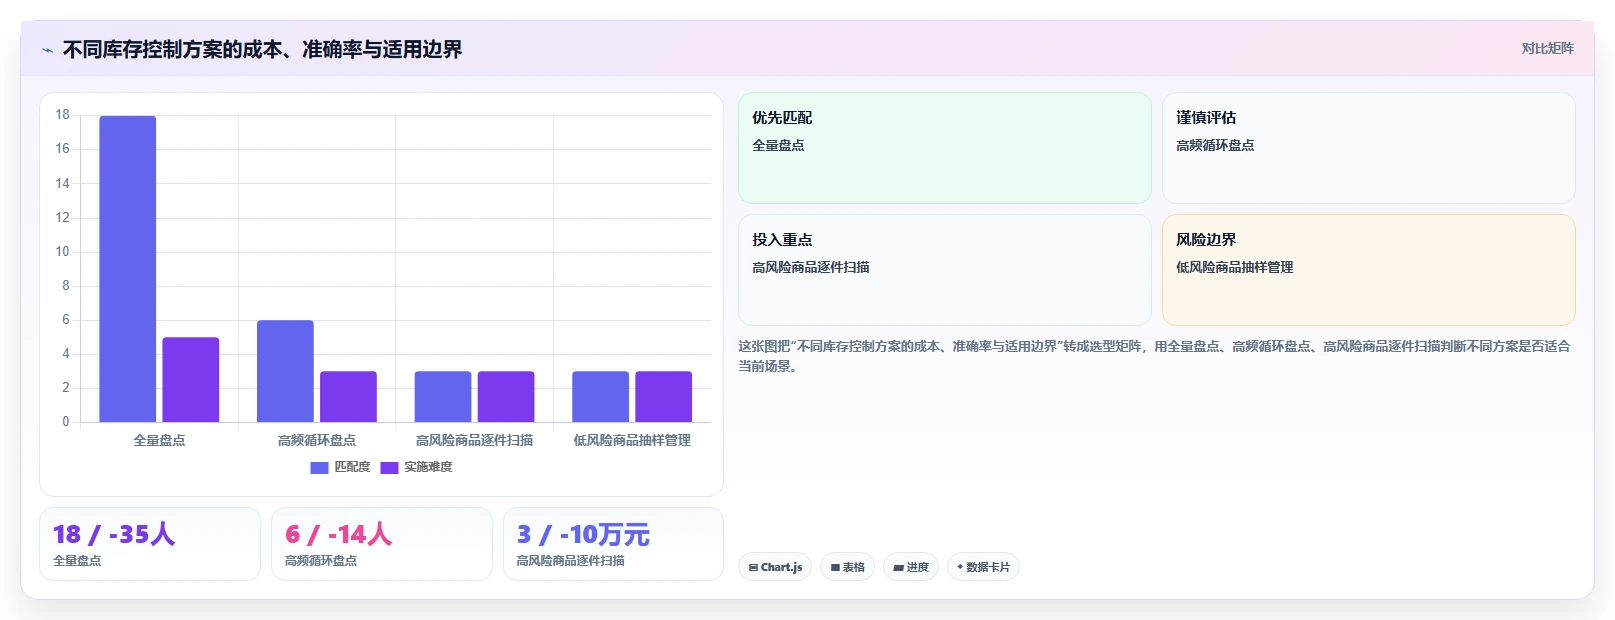Click the description paragraph starting with 这张图把

coord(1155,356)
